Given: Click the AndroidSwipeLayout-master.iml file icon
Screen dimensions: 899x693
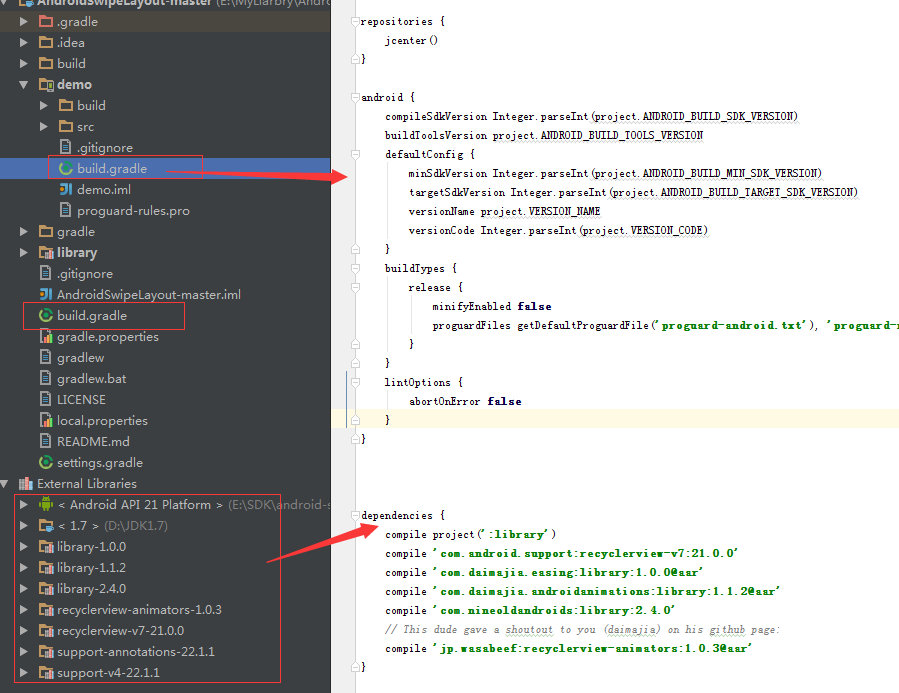Looking at the screenshot, I should 46,295.
